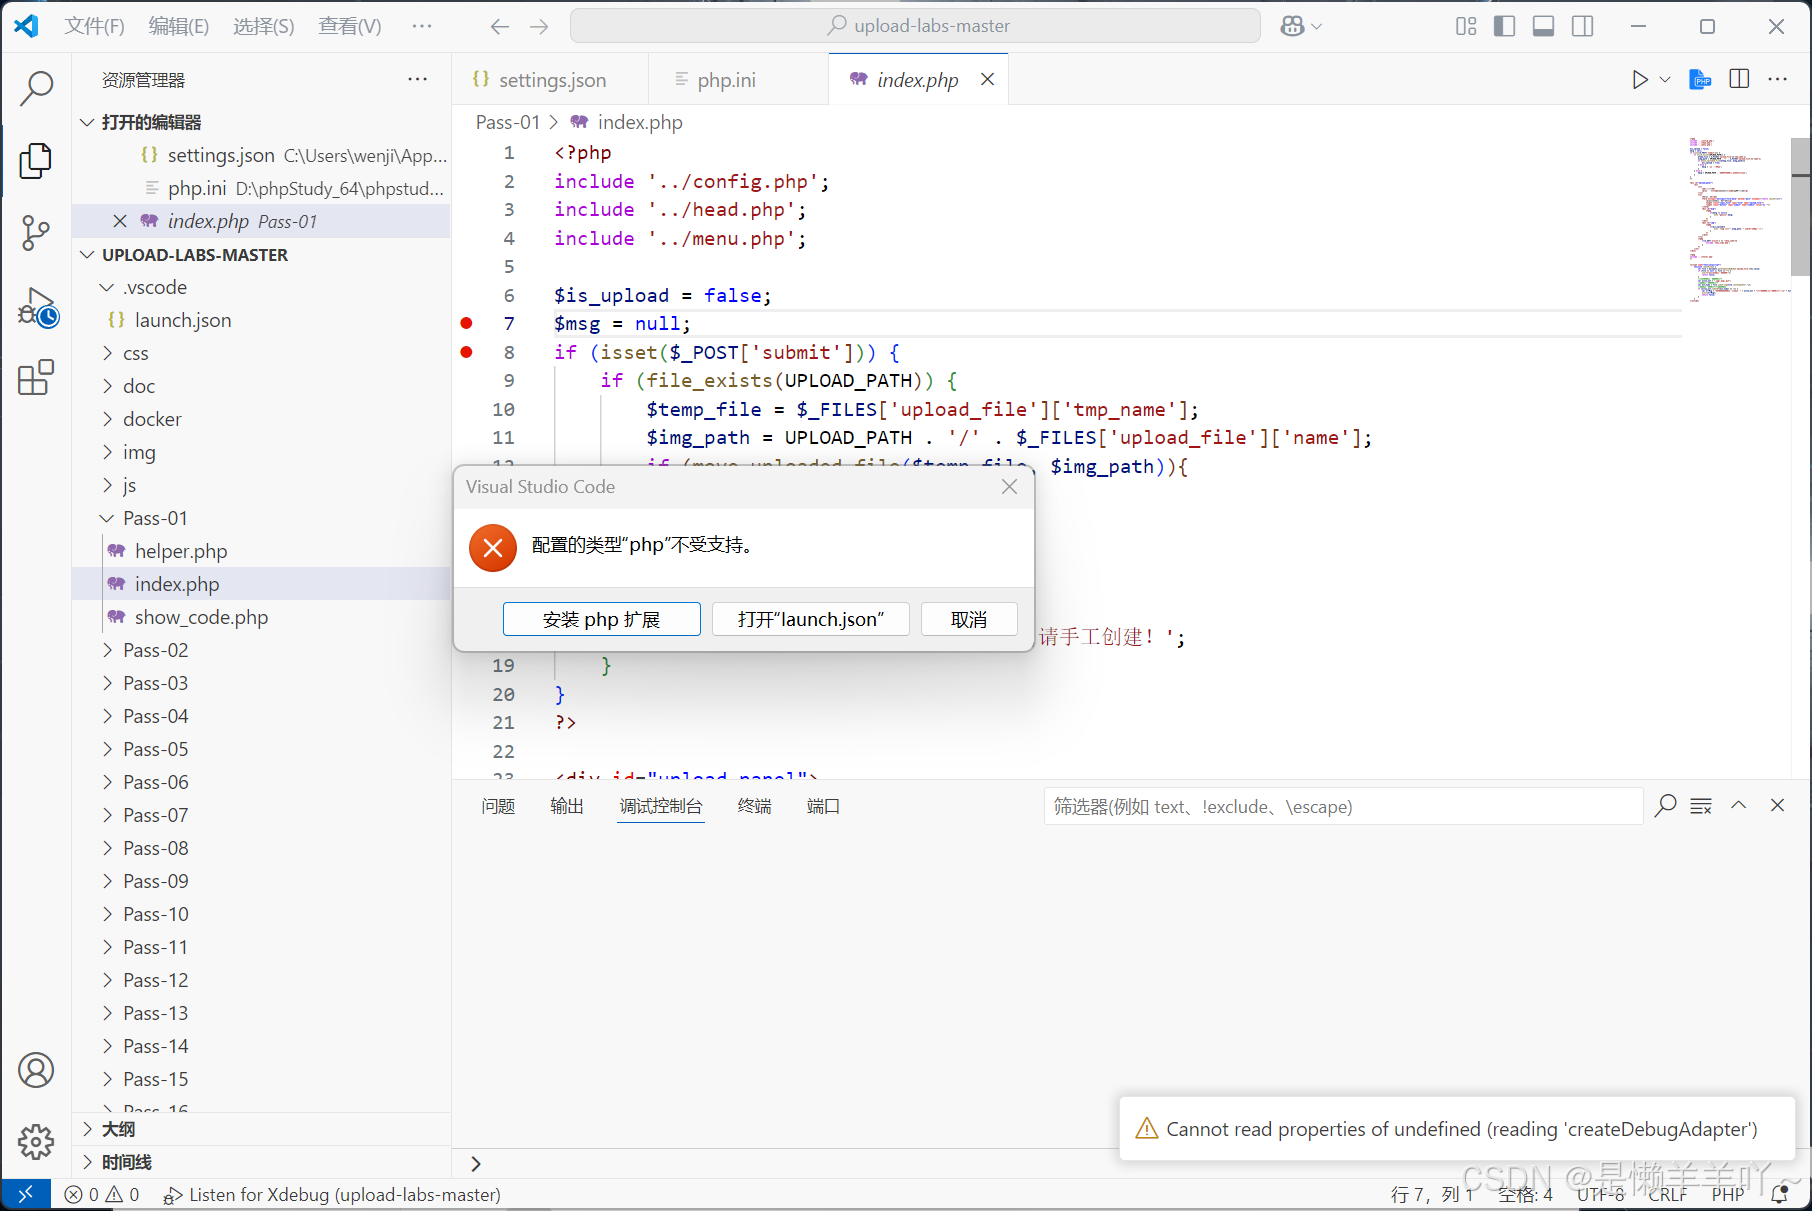Open the Copilot dropdown chevron

[x=1316, y=27]
